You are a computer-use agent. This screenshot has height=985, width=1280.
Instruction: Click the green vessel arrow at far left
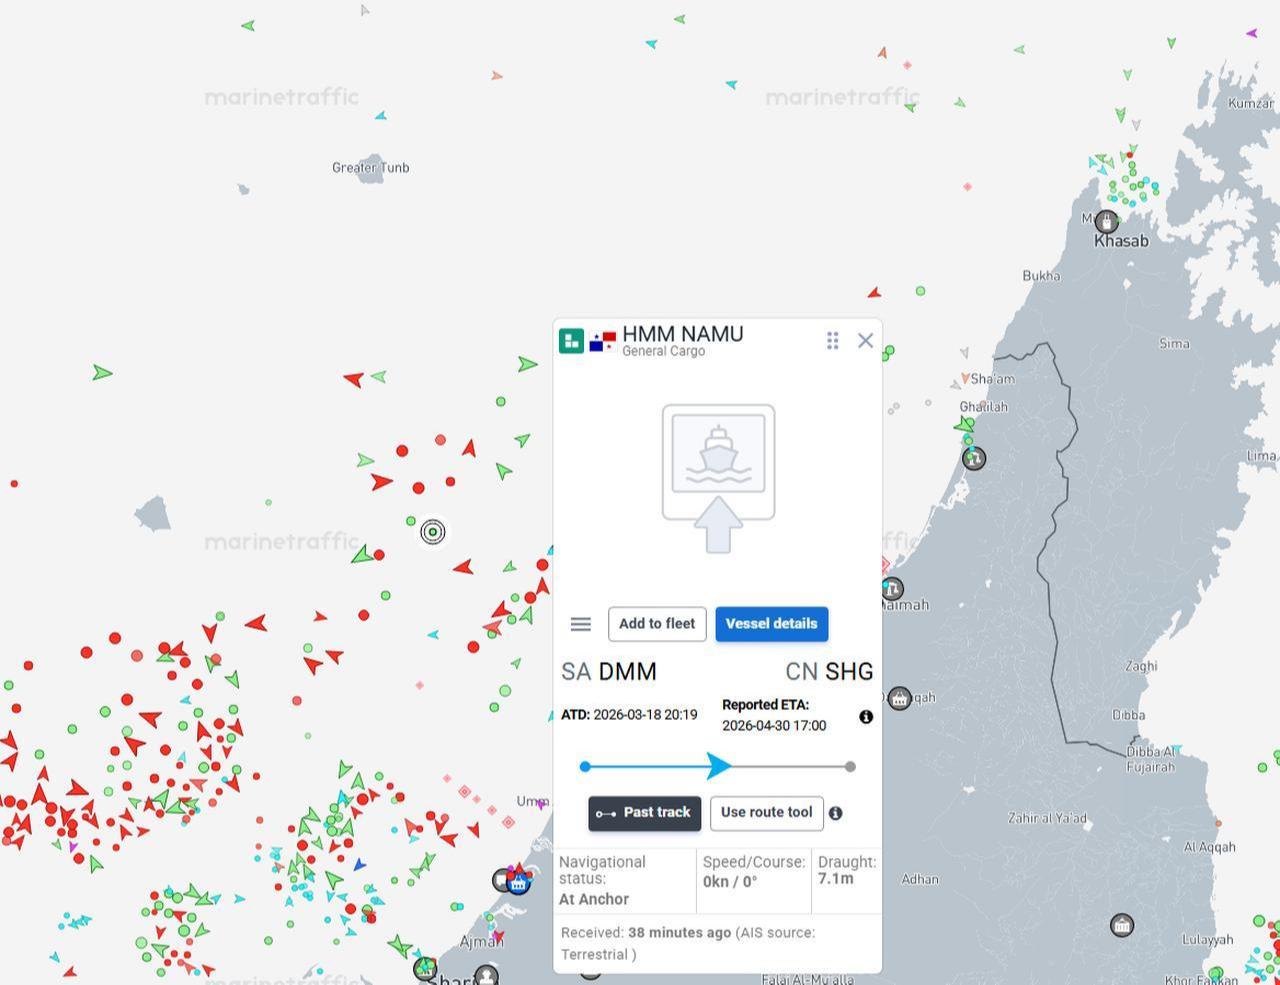[102, 373]
